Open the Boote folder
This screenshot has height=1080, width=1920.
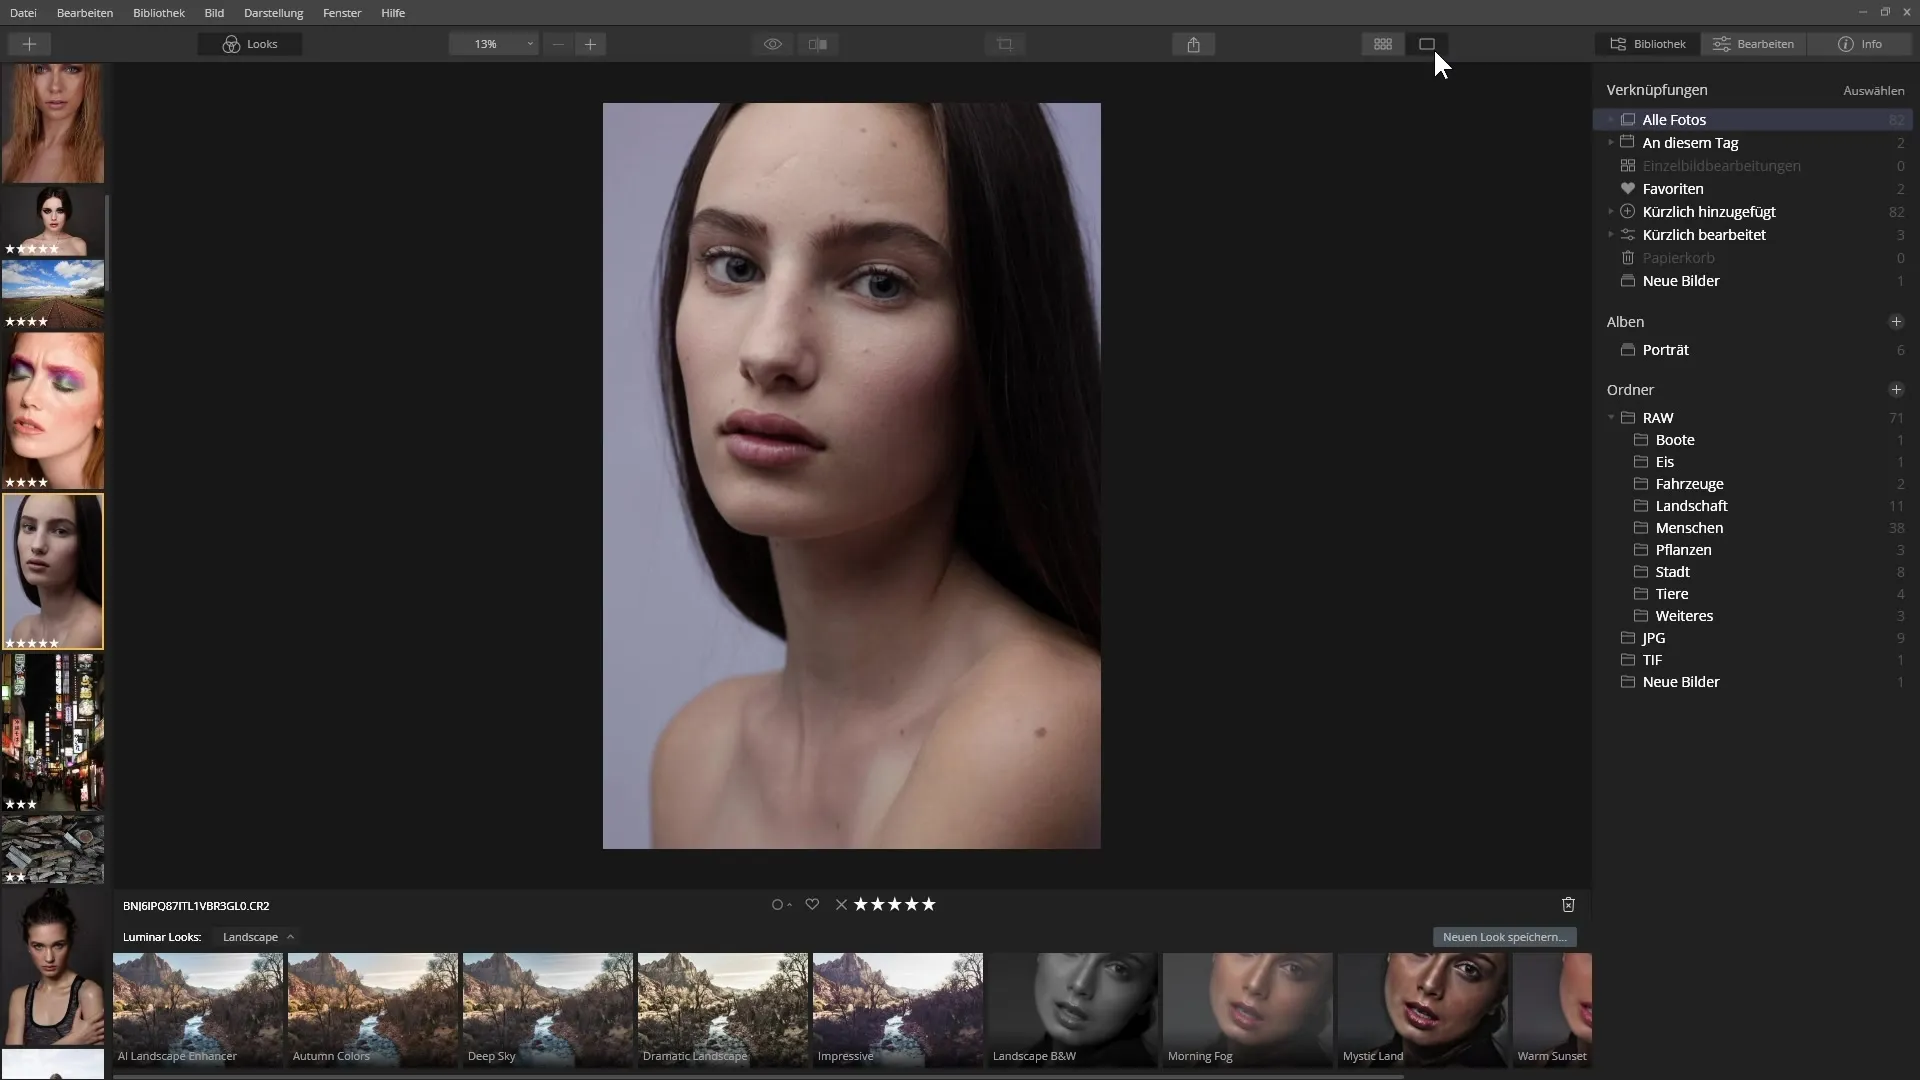coord(1752,440)
